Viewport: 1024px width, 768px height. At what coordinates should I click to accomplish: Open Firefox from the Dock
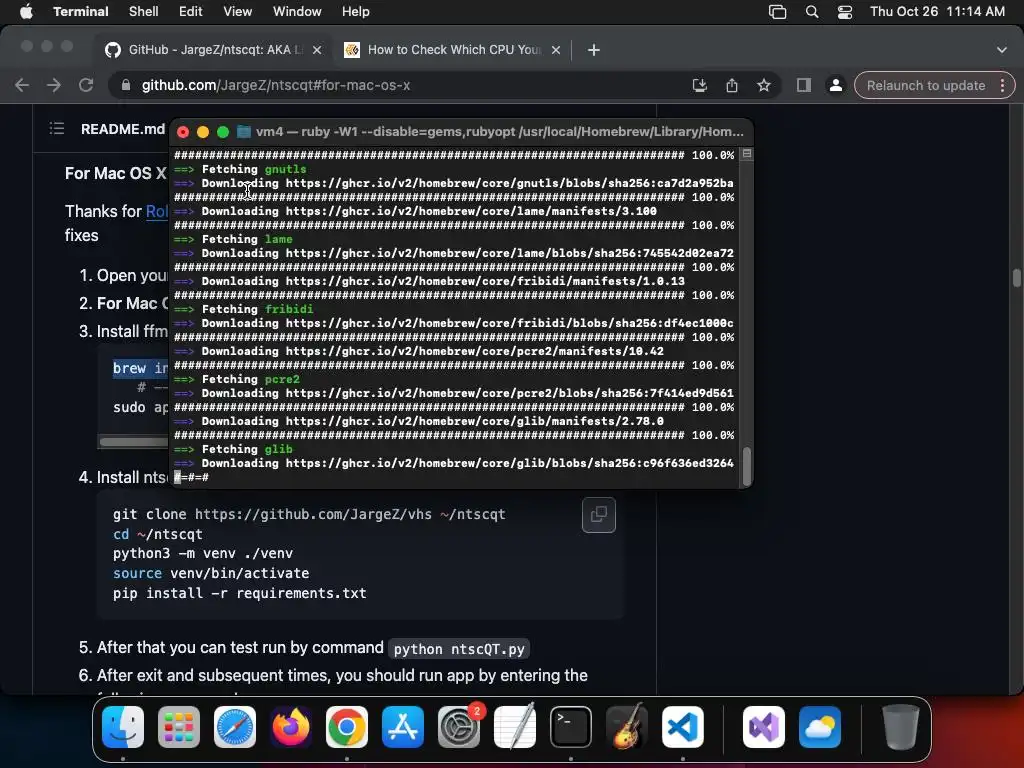tap(291, 727)
